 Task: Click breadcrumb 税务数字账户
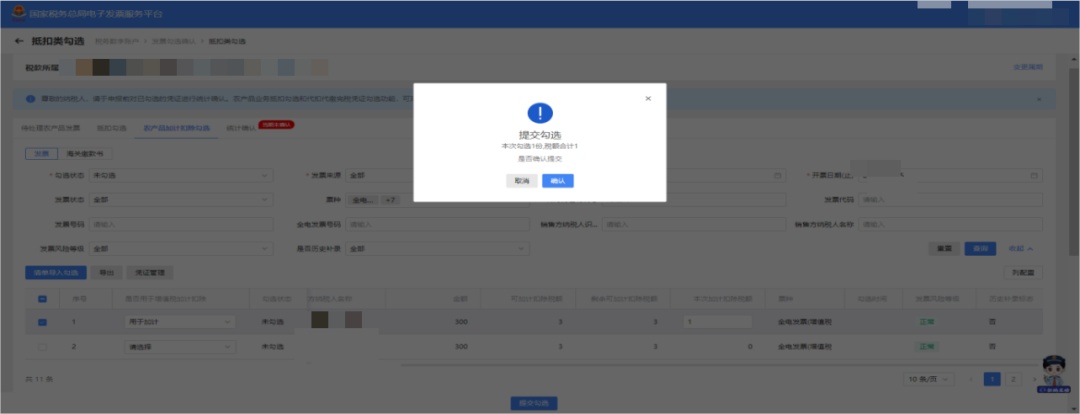point(116,42)
